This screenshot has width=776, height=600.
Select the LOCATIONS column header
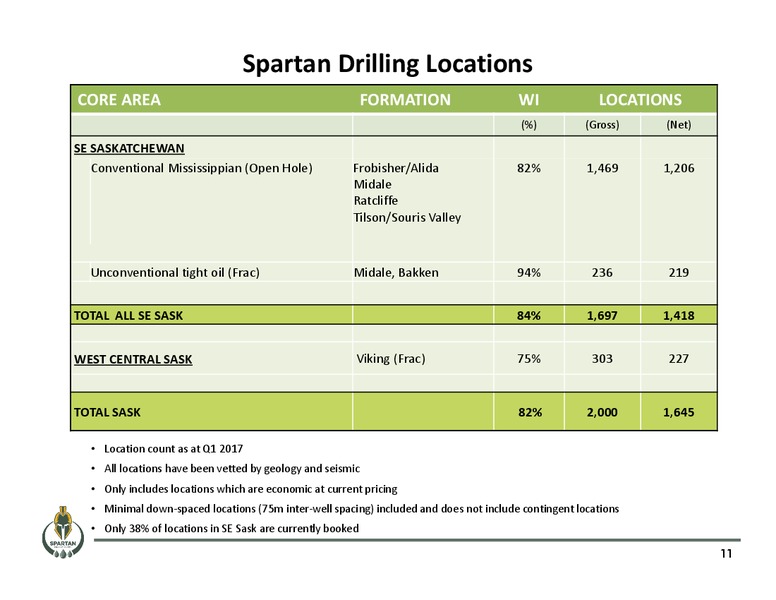coord(640,100)
